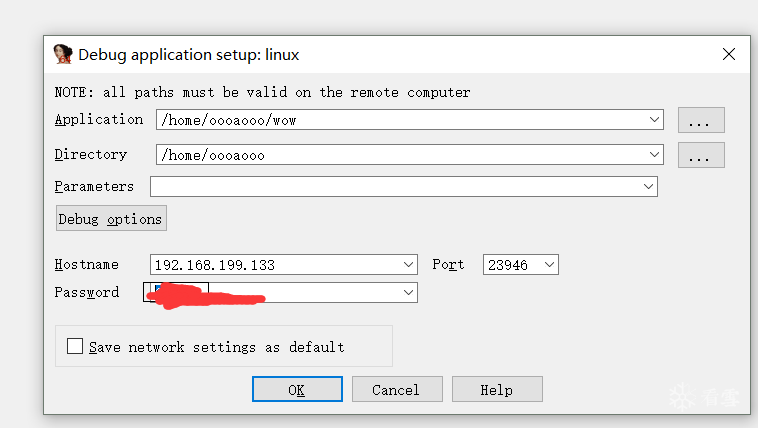Expand the Parameters dropdown
758x428 pixels.
(649, 187)
